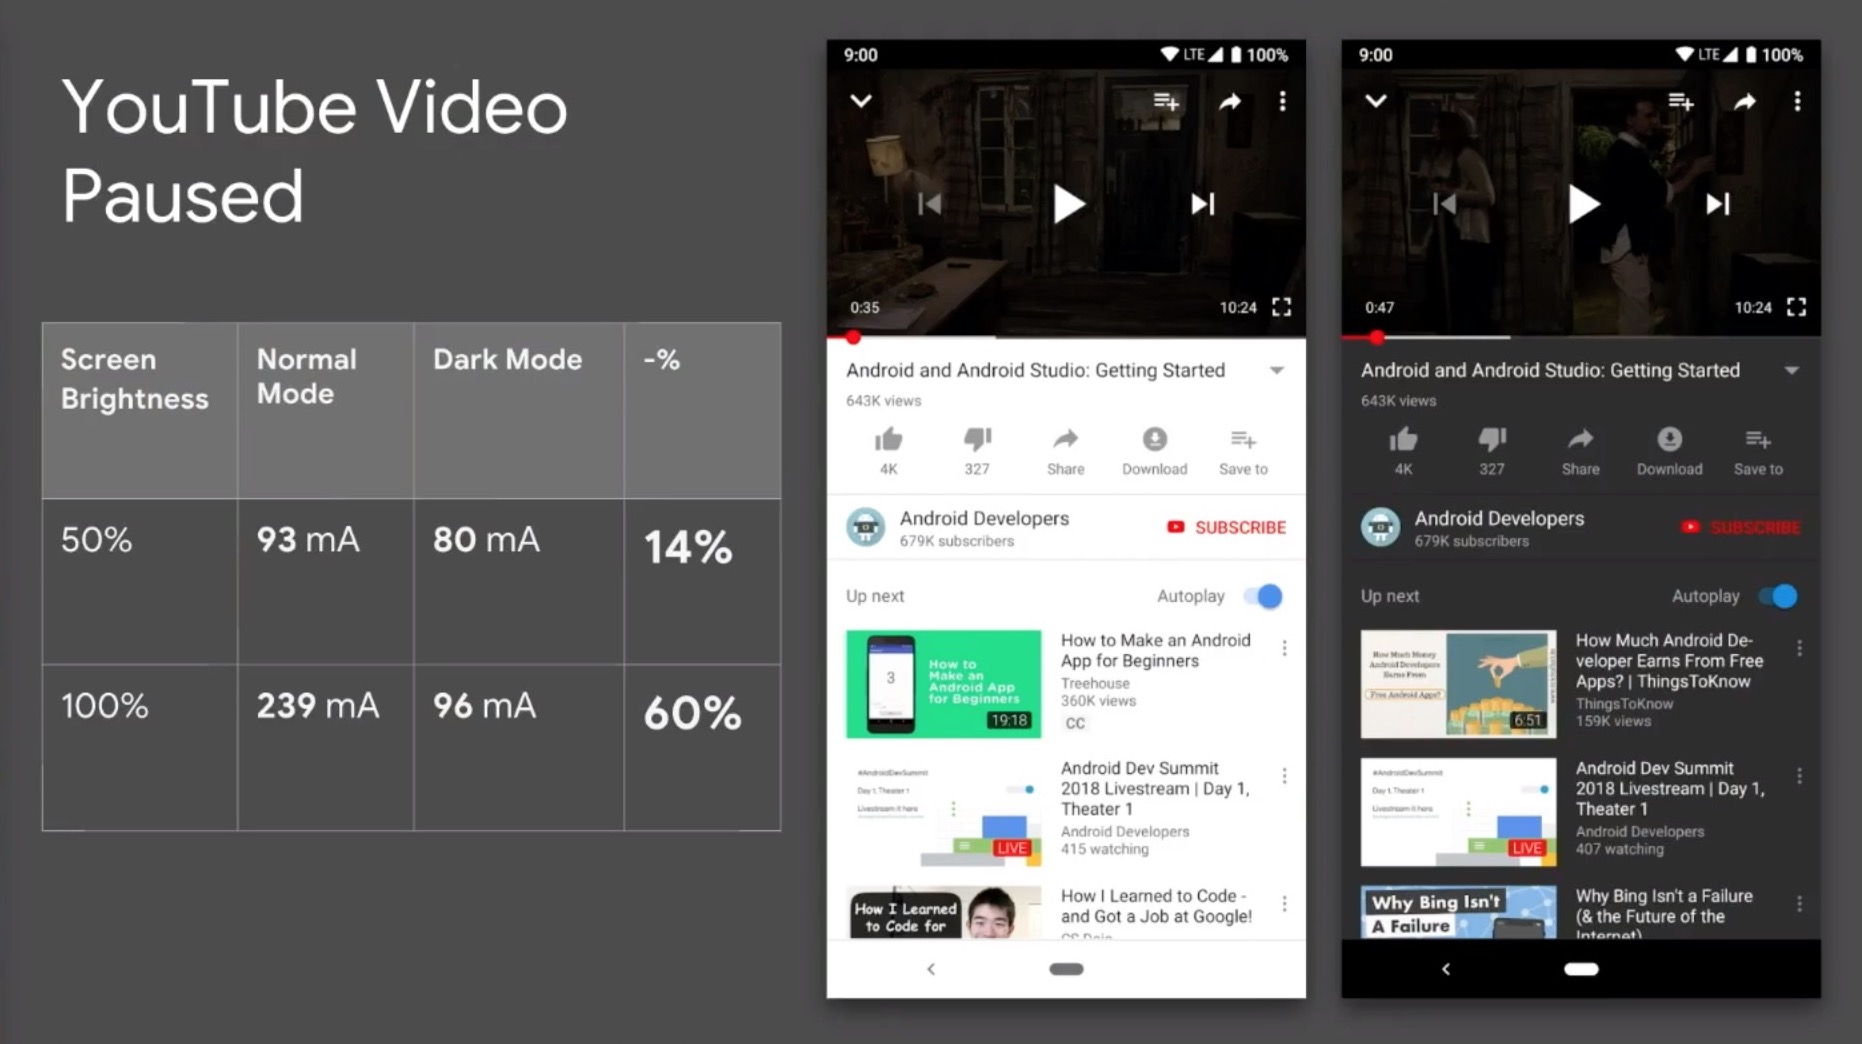Select the Download icon under the video

tap(1154, 442)
